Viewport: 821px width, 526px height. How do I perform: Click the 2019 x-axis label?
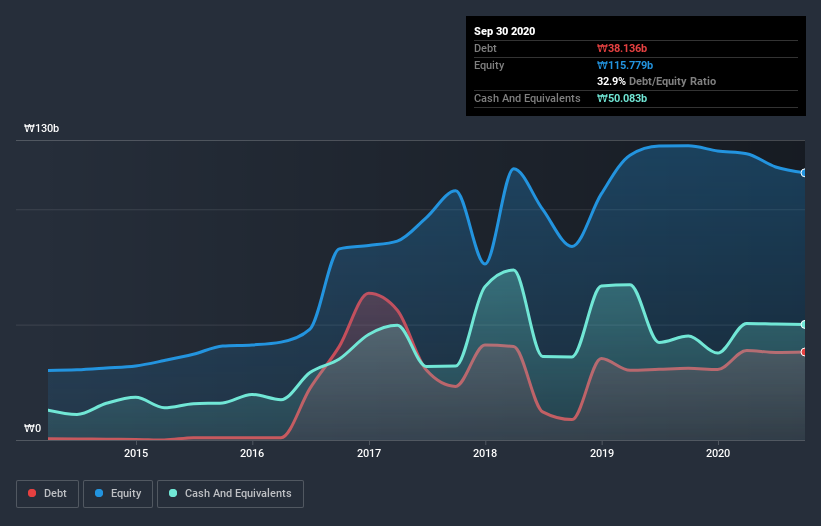(602, 453)
